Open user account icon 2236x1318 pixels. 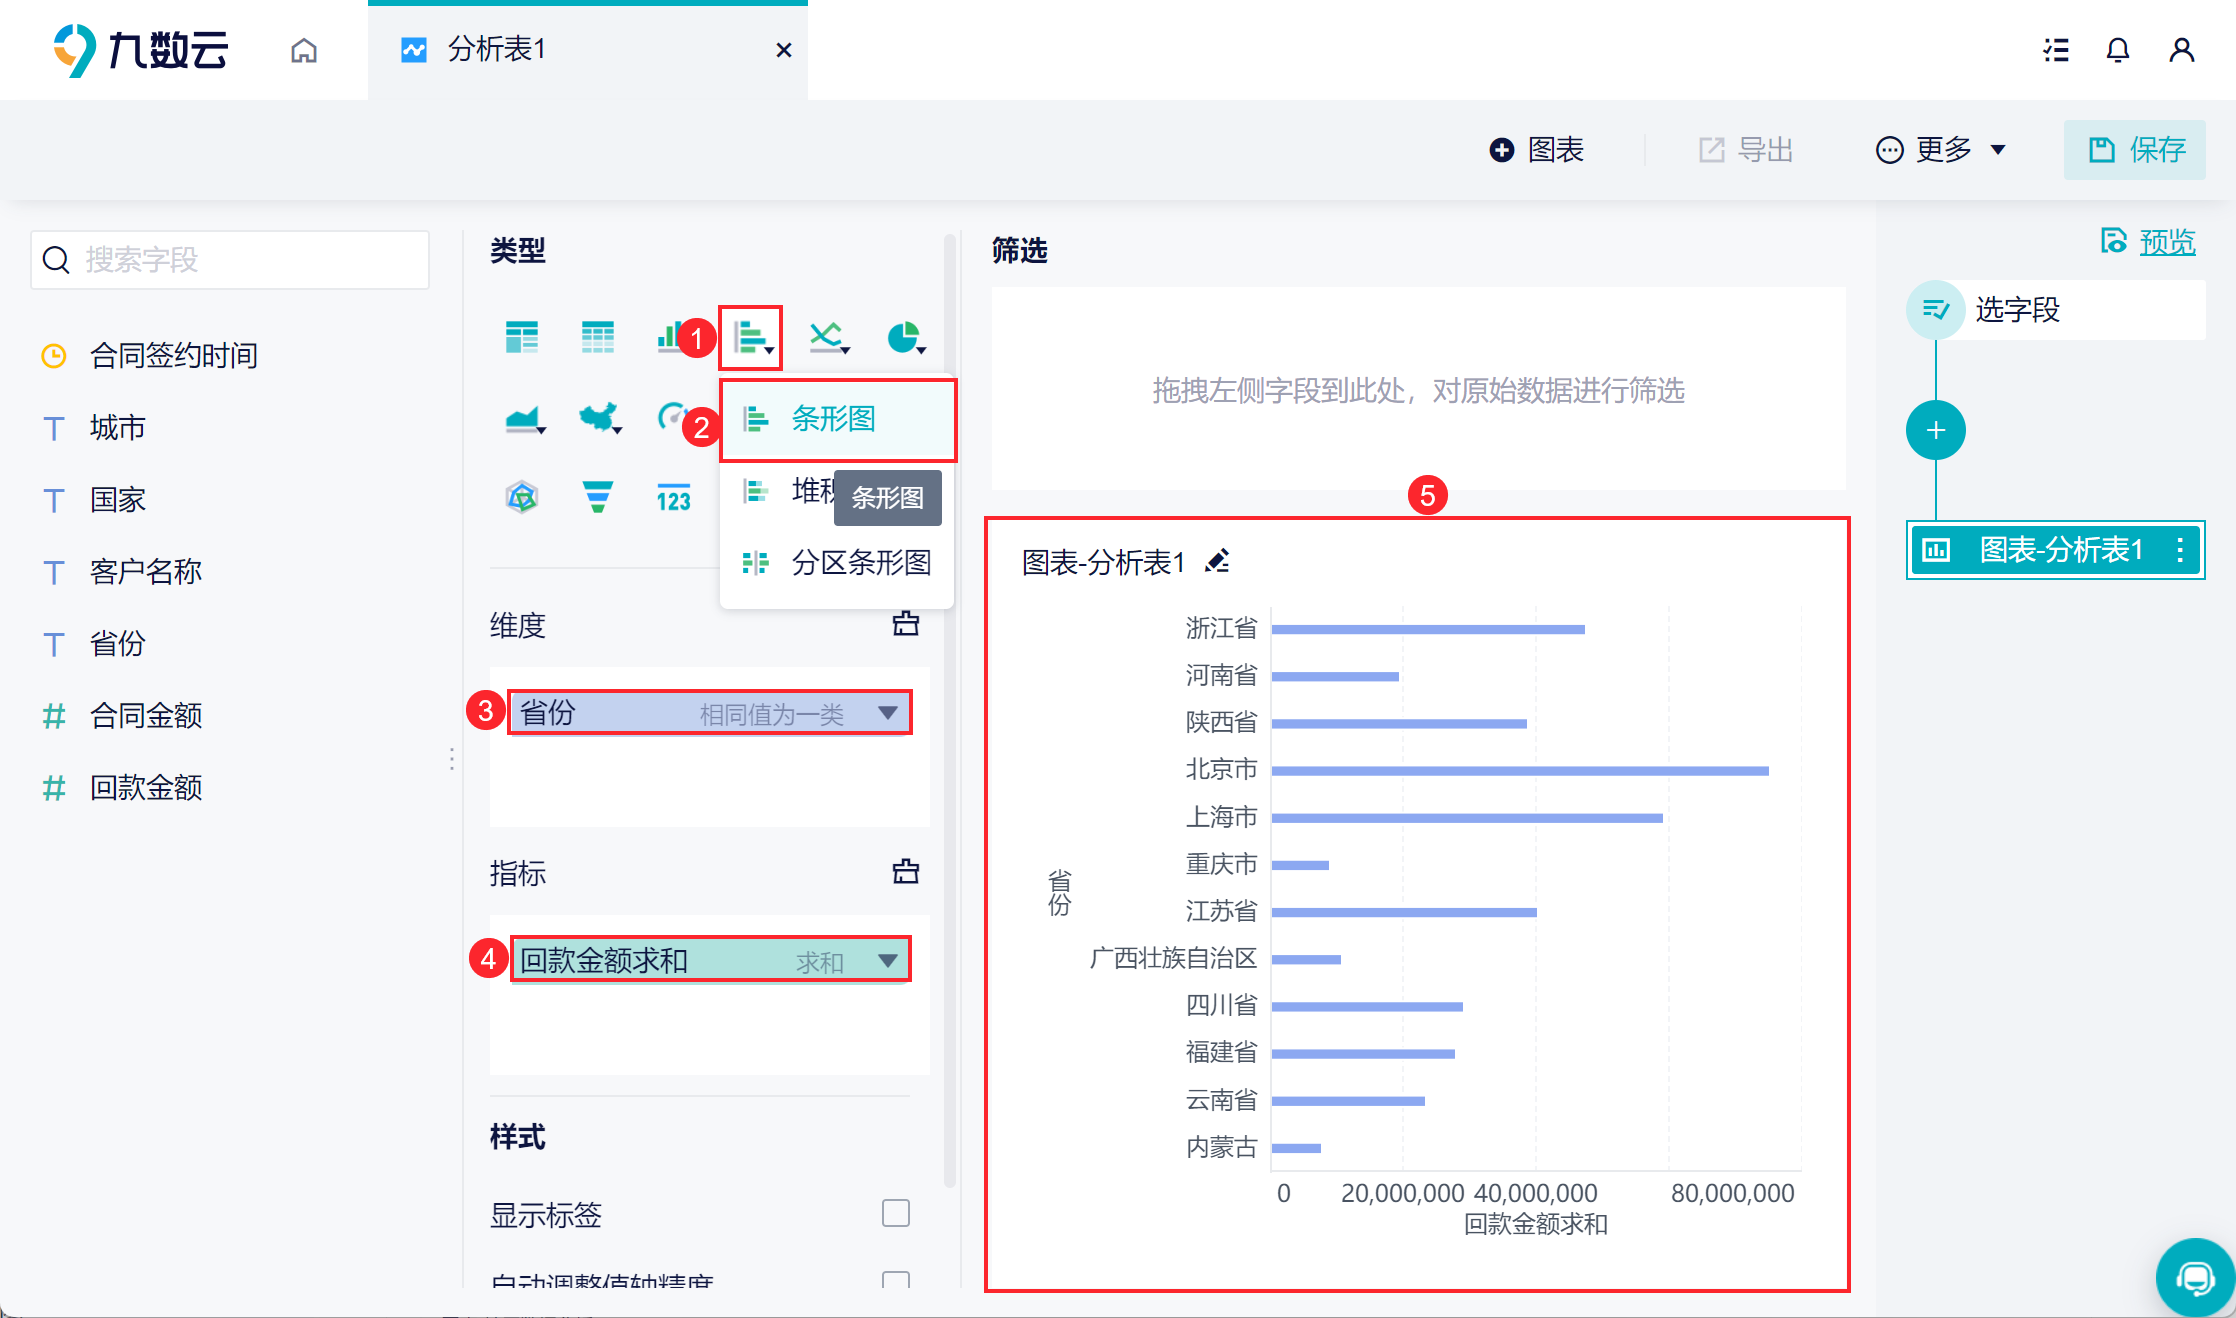2182,50
